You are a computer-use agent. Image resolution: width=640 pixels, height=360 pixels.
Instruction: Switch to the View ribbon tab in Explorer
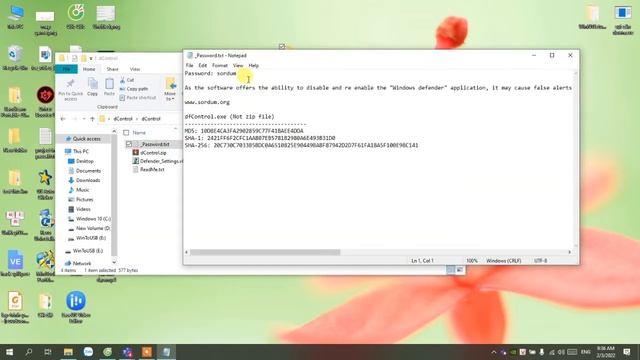[x=135, y=69]
